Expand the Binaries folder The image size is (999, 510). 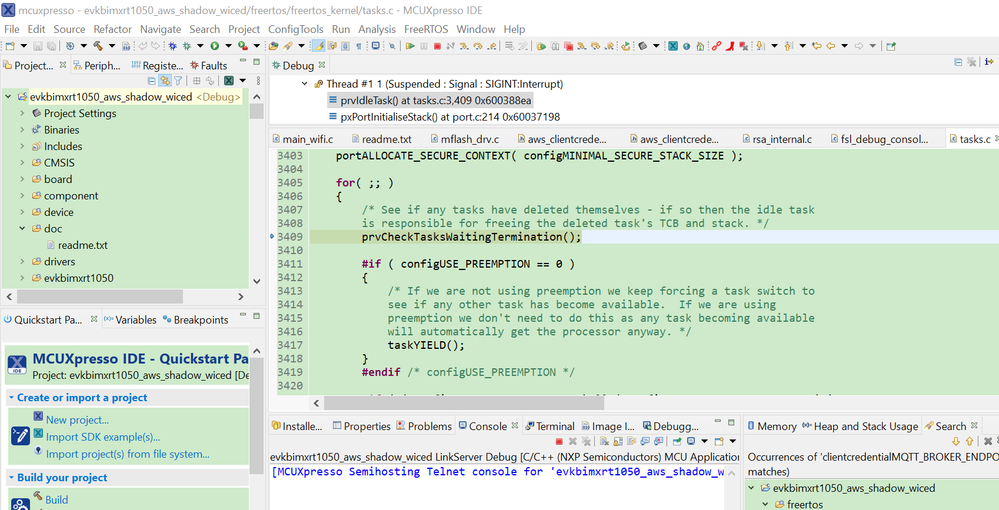[x=22, y=130]
